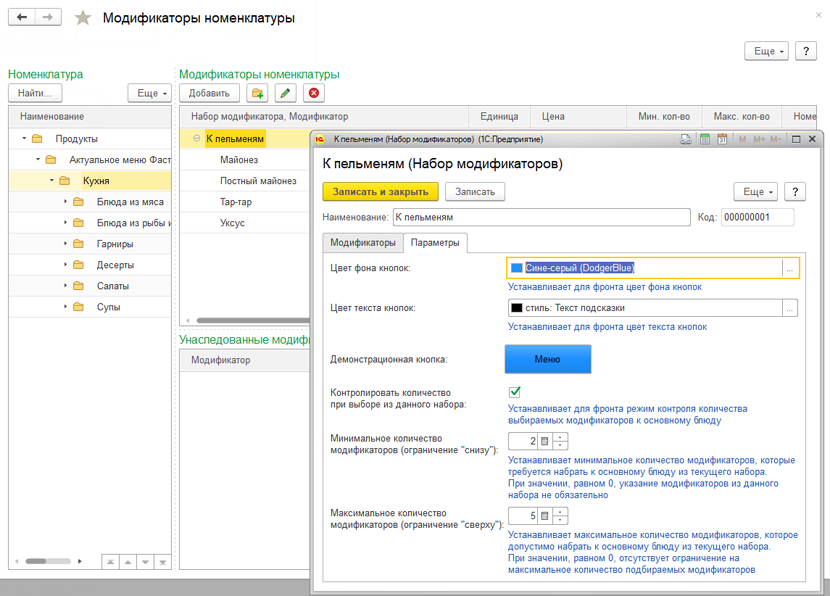Open the calendar icon in dialog titlebar

(722, 140)
